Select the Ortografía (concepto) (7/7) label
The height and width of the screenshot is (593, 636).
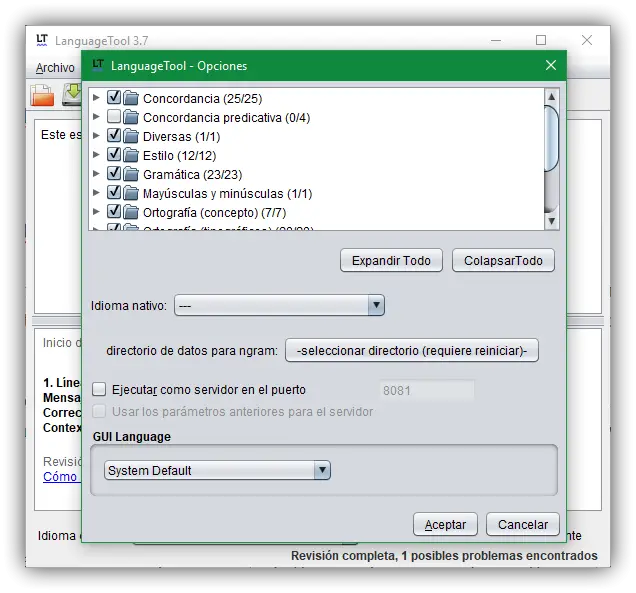tap(214, 213)
